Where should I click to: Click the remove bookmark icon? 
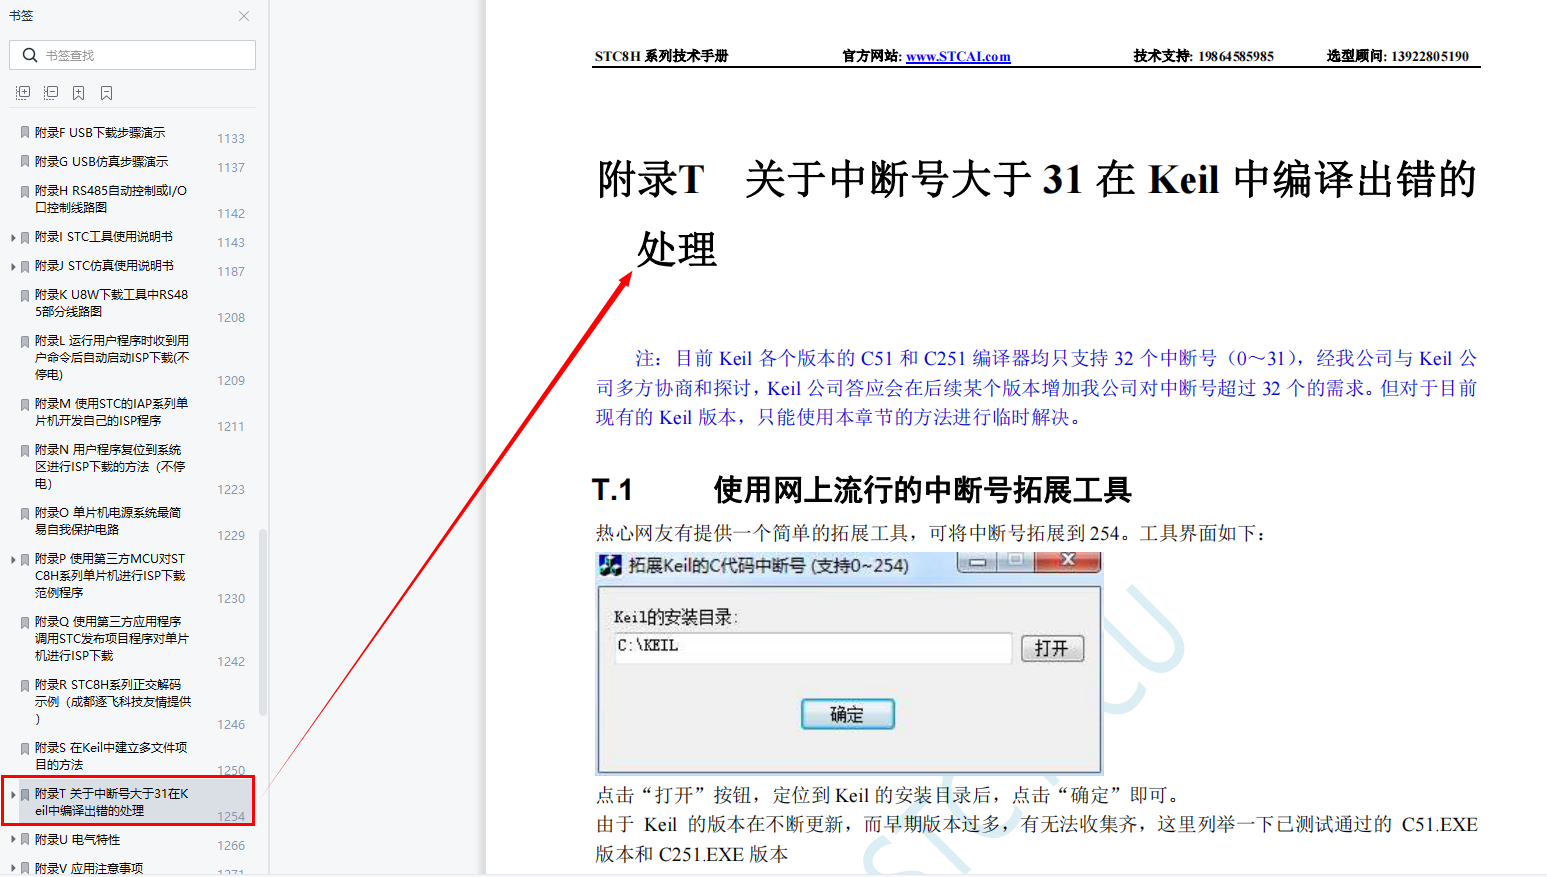pos(106,93)
